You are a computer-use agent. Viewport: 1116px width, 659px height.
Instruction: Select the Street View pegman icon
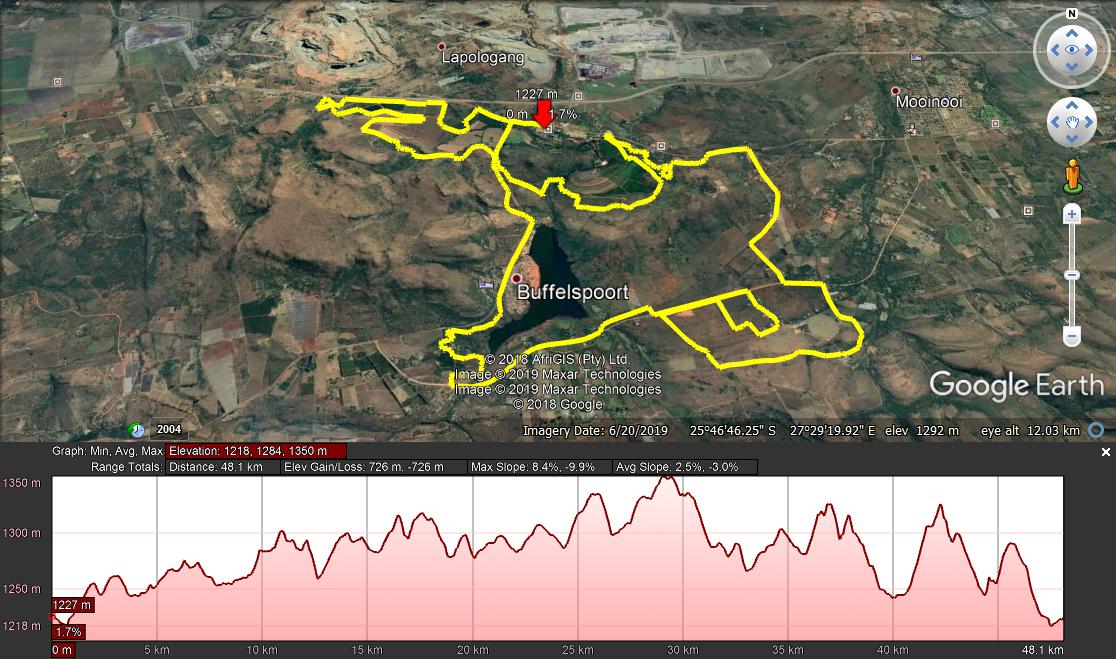point(1072,176)
